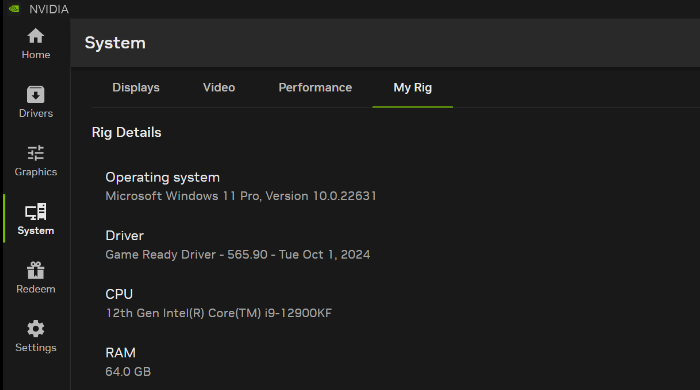Open Drivers via download-box icon

[x=36, y=95]
